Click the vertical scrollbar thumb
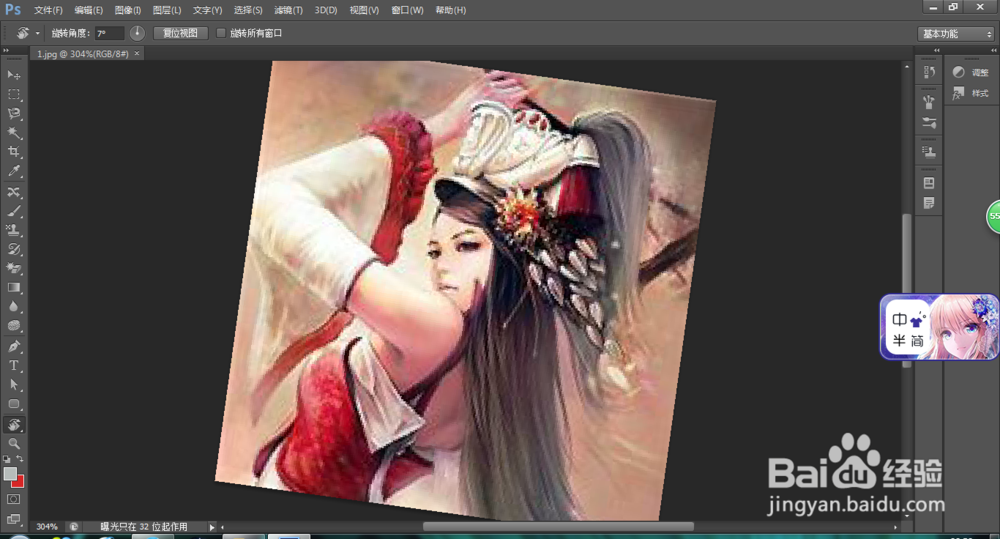This screenshot has height=539, width=1000. [907, 292]
